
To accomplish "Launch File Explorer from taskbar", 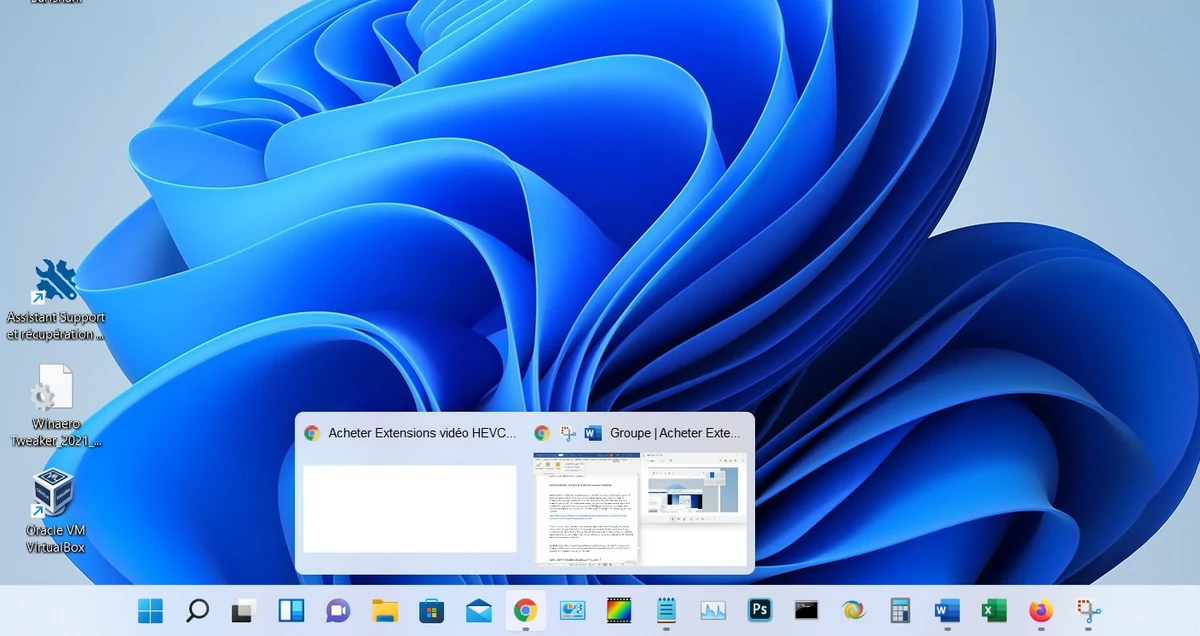I will point(385,610).
